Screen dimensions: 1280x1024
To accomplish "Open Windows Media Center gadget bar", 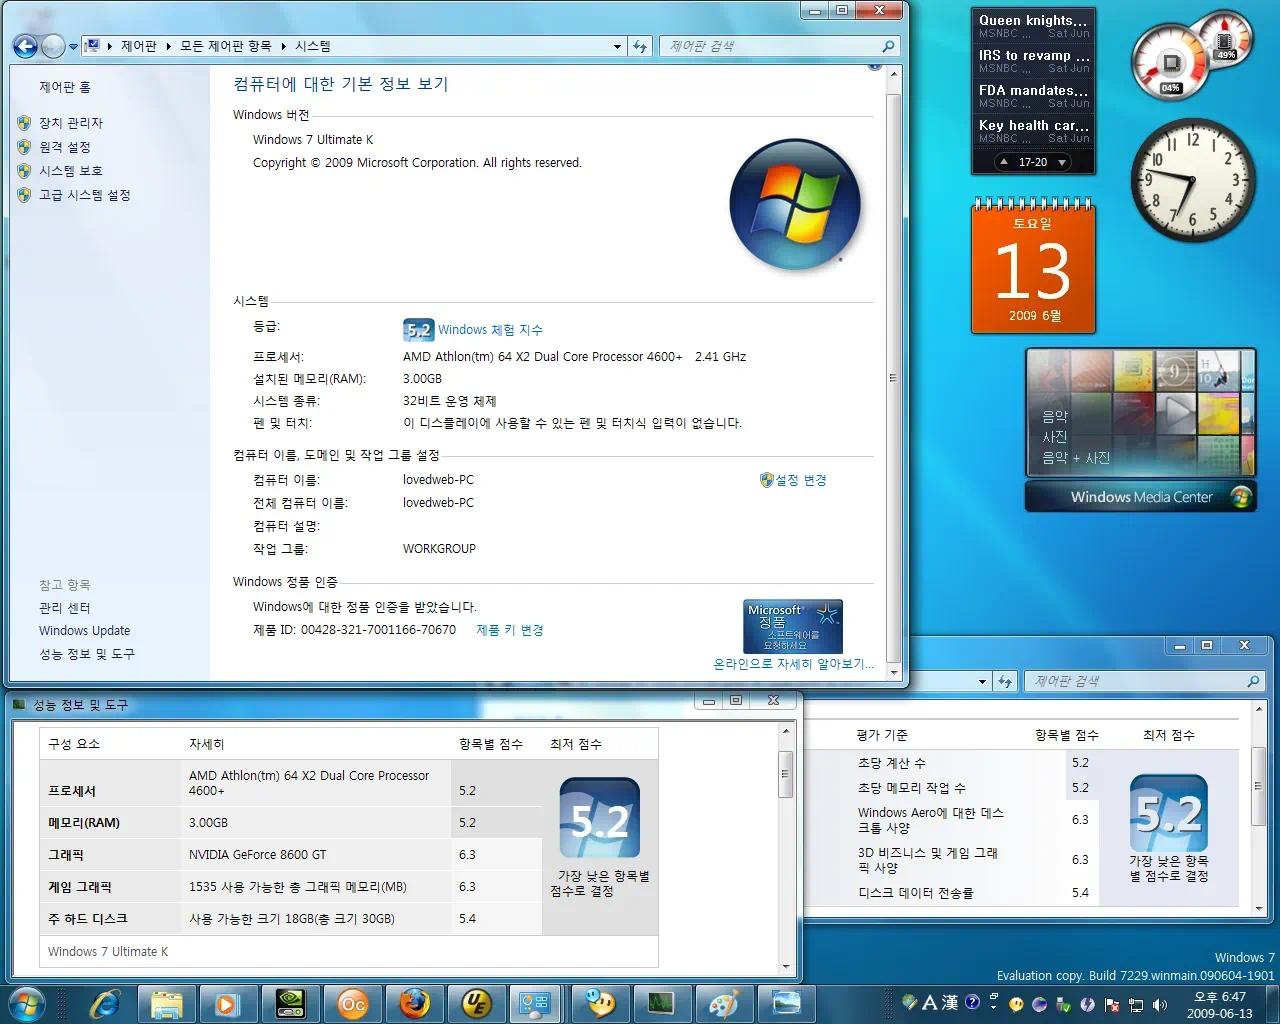I will click(1141, 497).
